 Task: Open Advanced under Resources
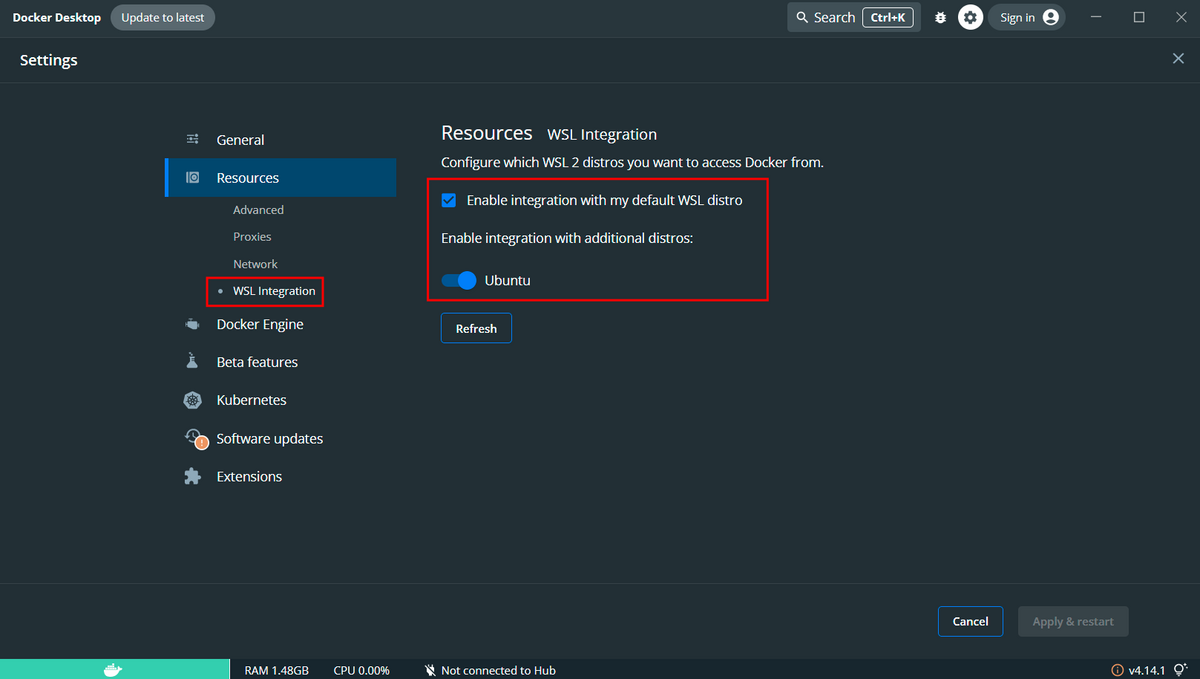[x=258, y=210]
